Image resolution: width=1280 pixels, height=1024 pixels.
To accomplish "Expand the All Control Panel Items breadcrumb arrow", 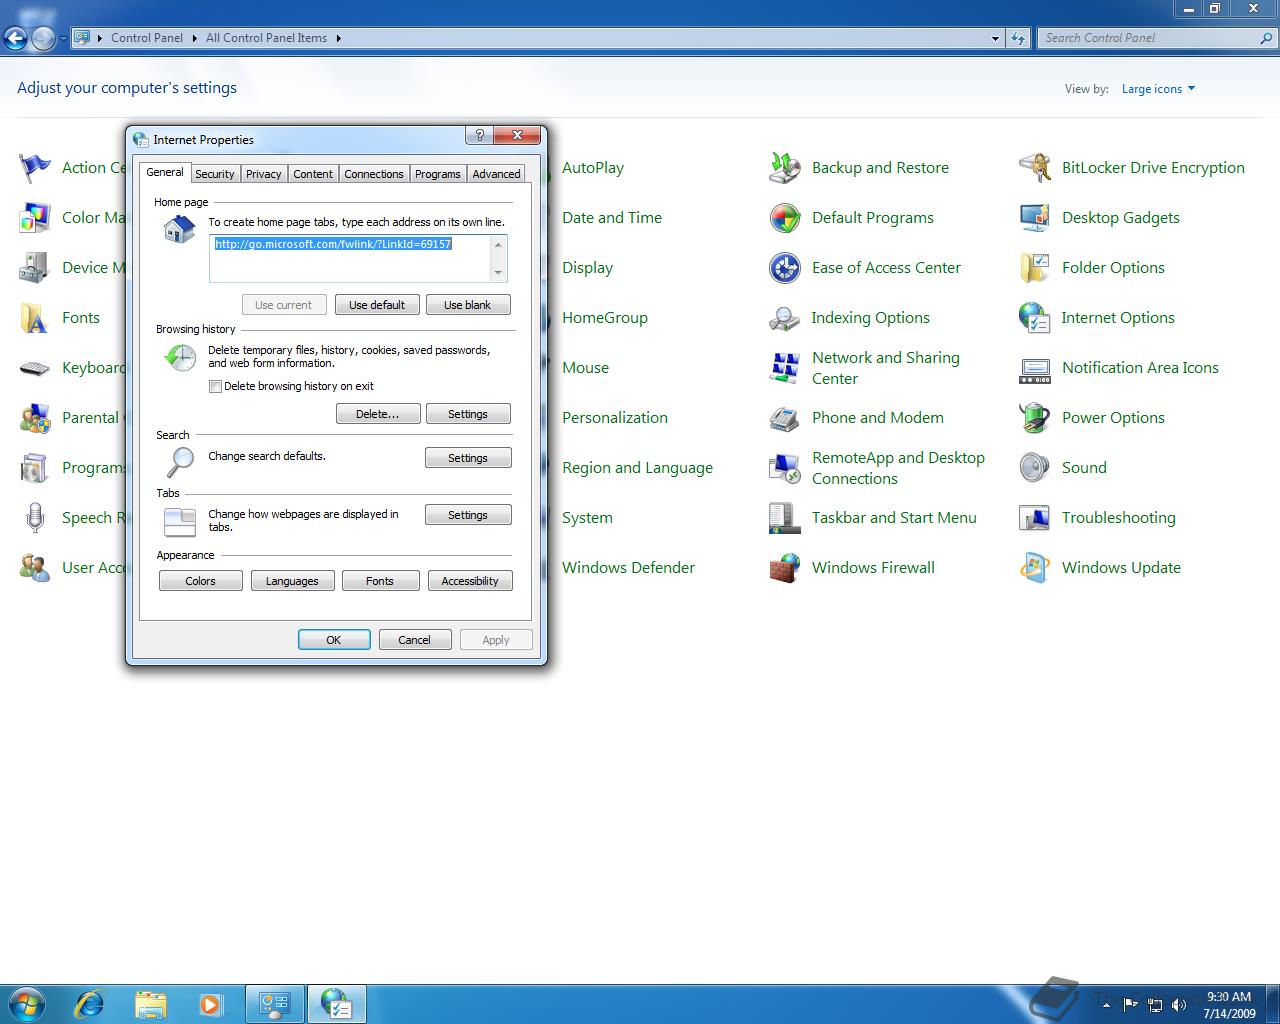I will coord(338,38).
